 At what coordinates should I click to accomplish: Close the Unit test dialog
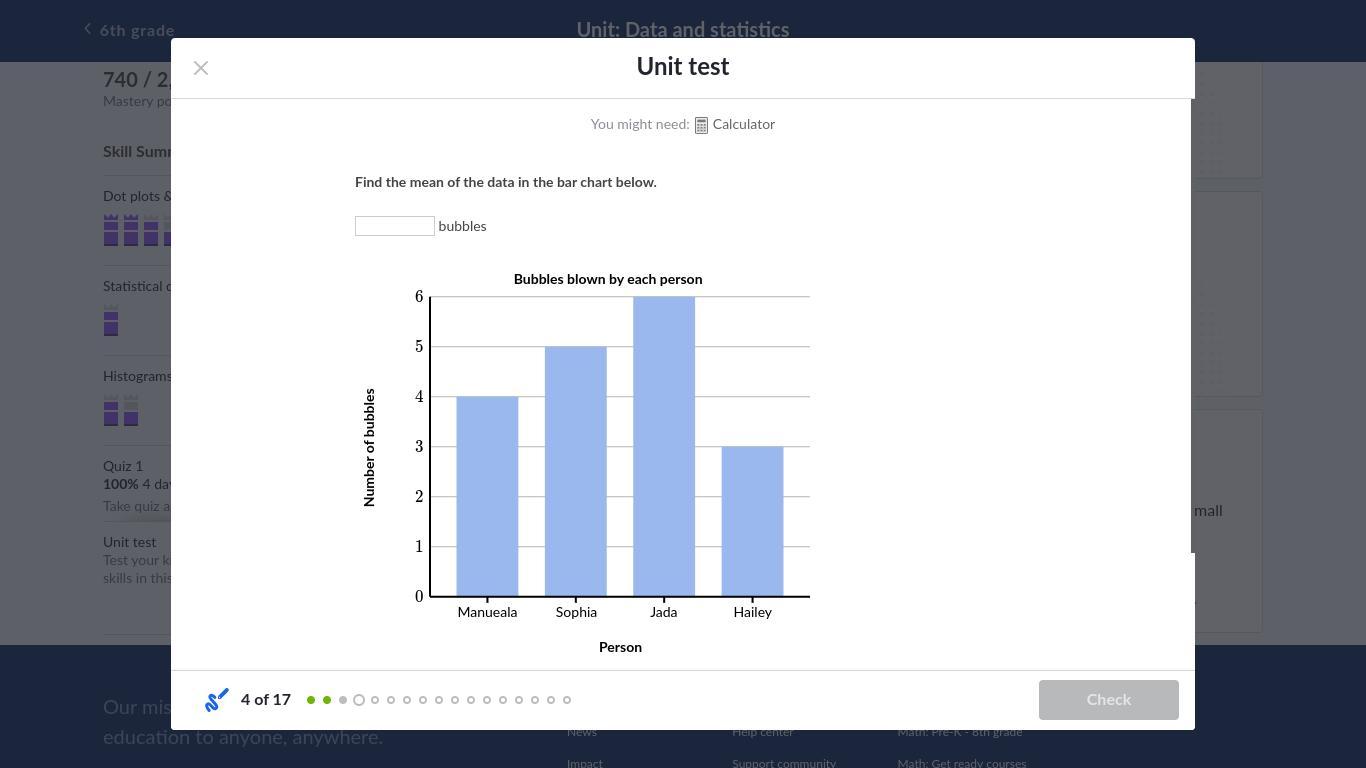pyautogui.click(x=201, y=68)
